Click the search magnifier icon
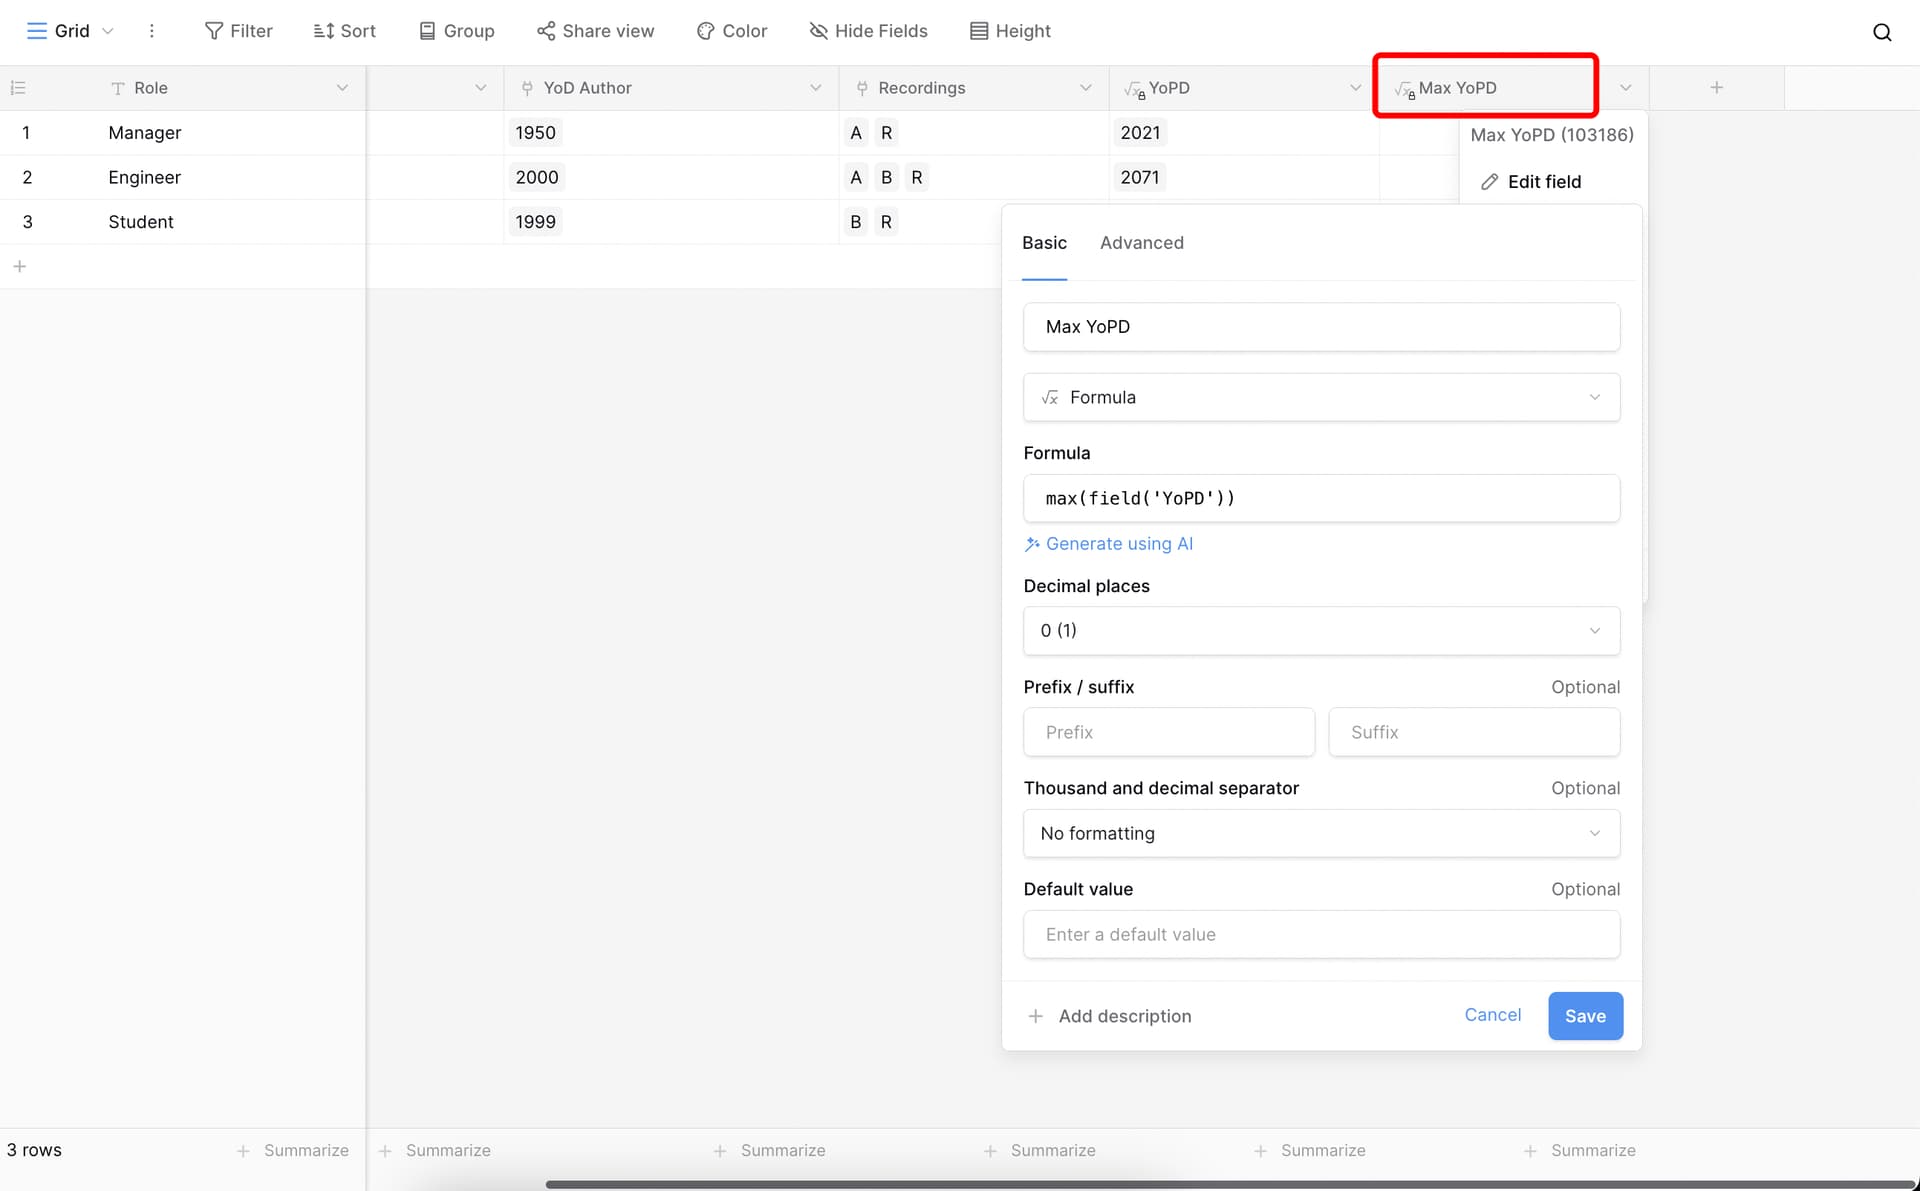The image size is (1920, 1191). 1881,32
